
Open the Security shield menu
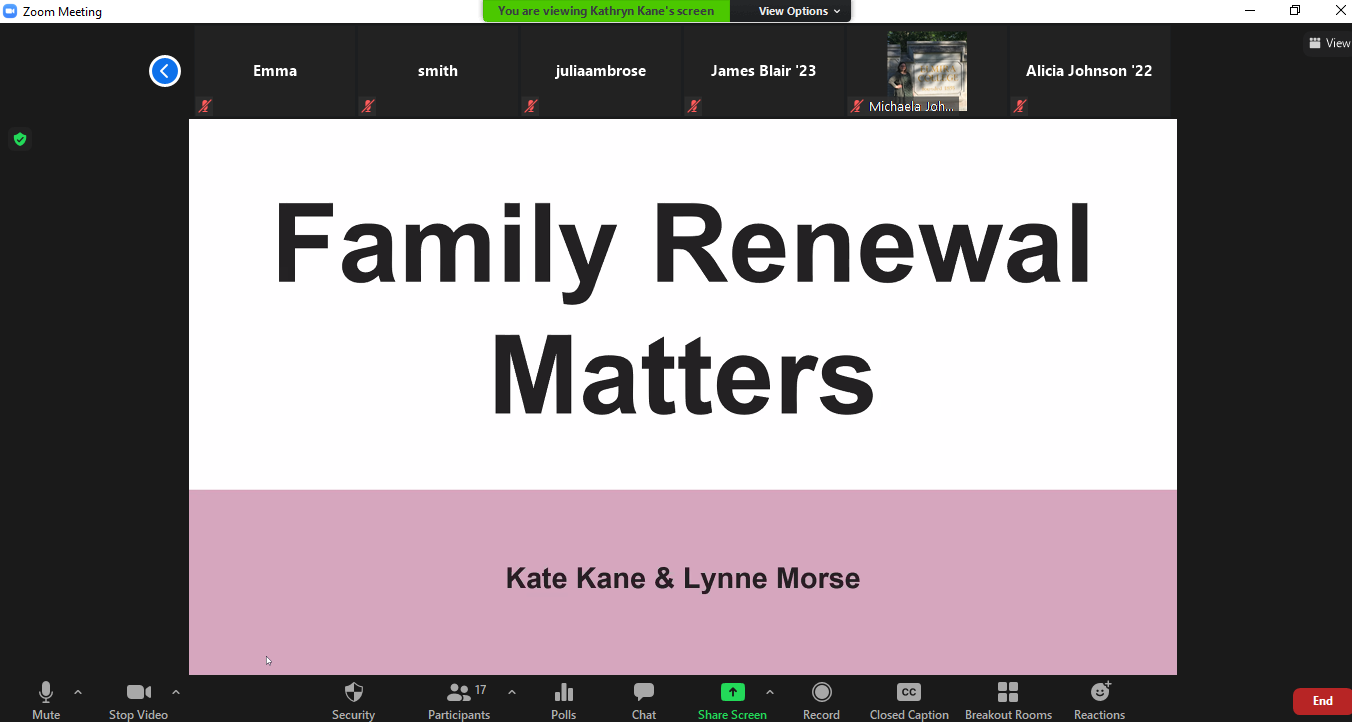(353, 692)
